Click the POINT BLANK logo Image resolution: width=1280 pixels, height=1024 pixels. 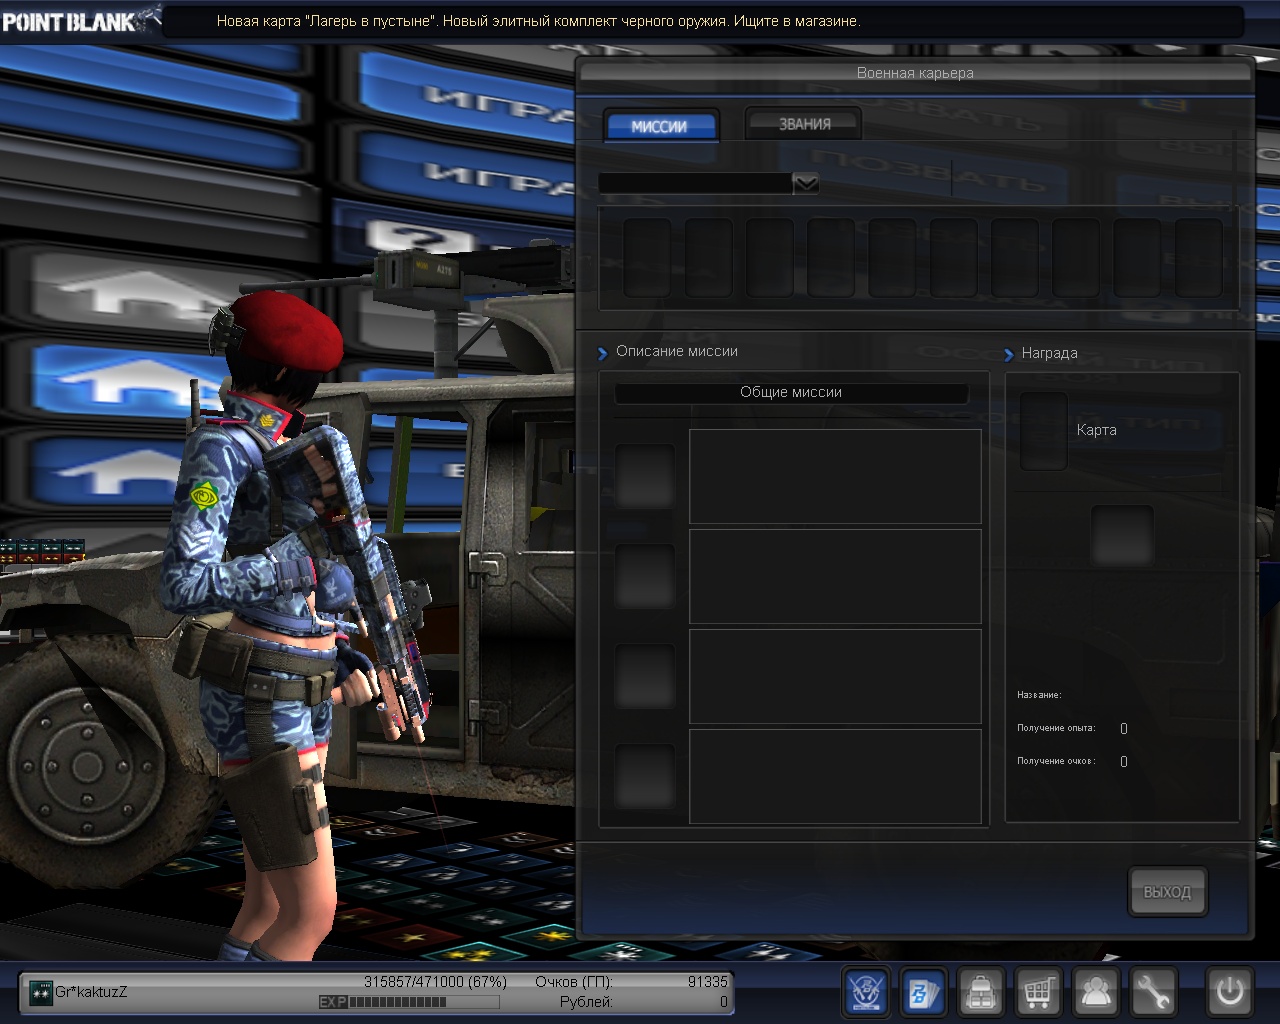coord(80,20)
